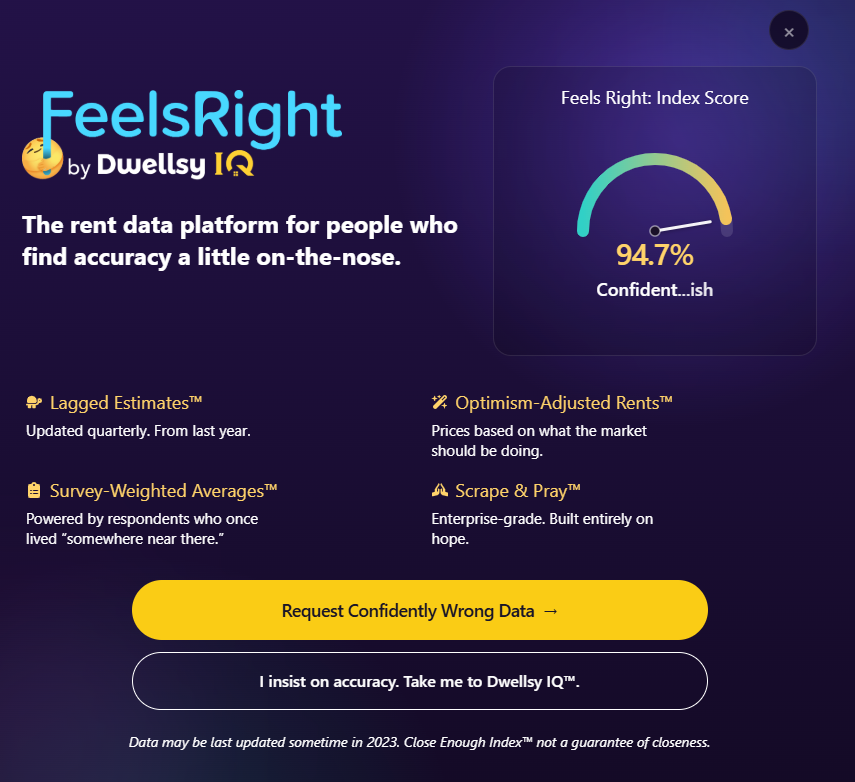Click the "Confident...ish" label under the score
The width and height of the screenshot is (855, 782).
[654, 290]
